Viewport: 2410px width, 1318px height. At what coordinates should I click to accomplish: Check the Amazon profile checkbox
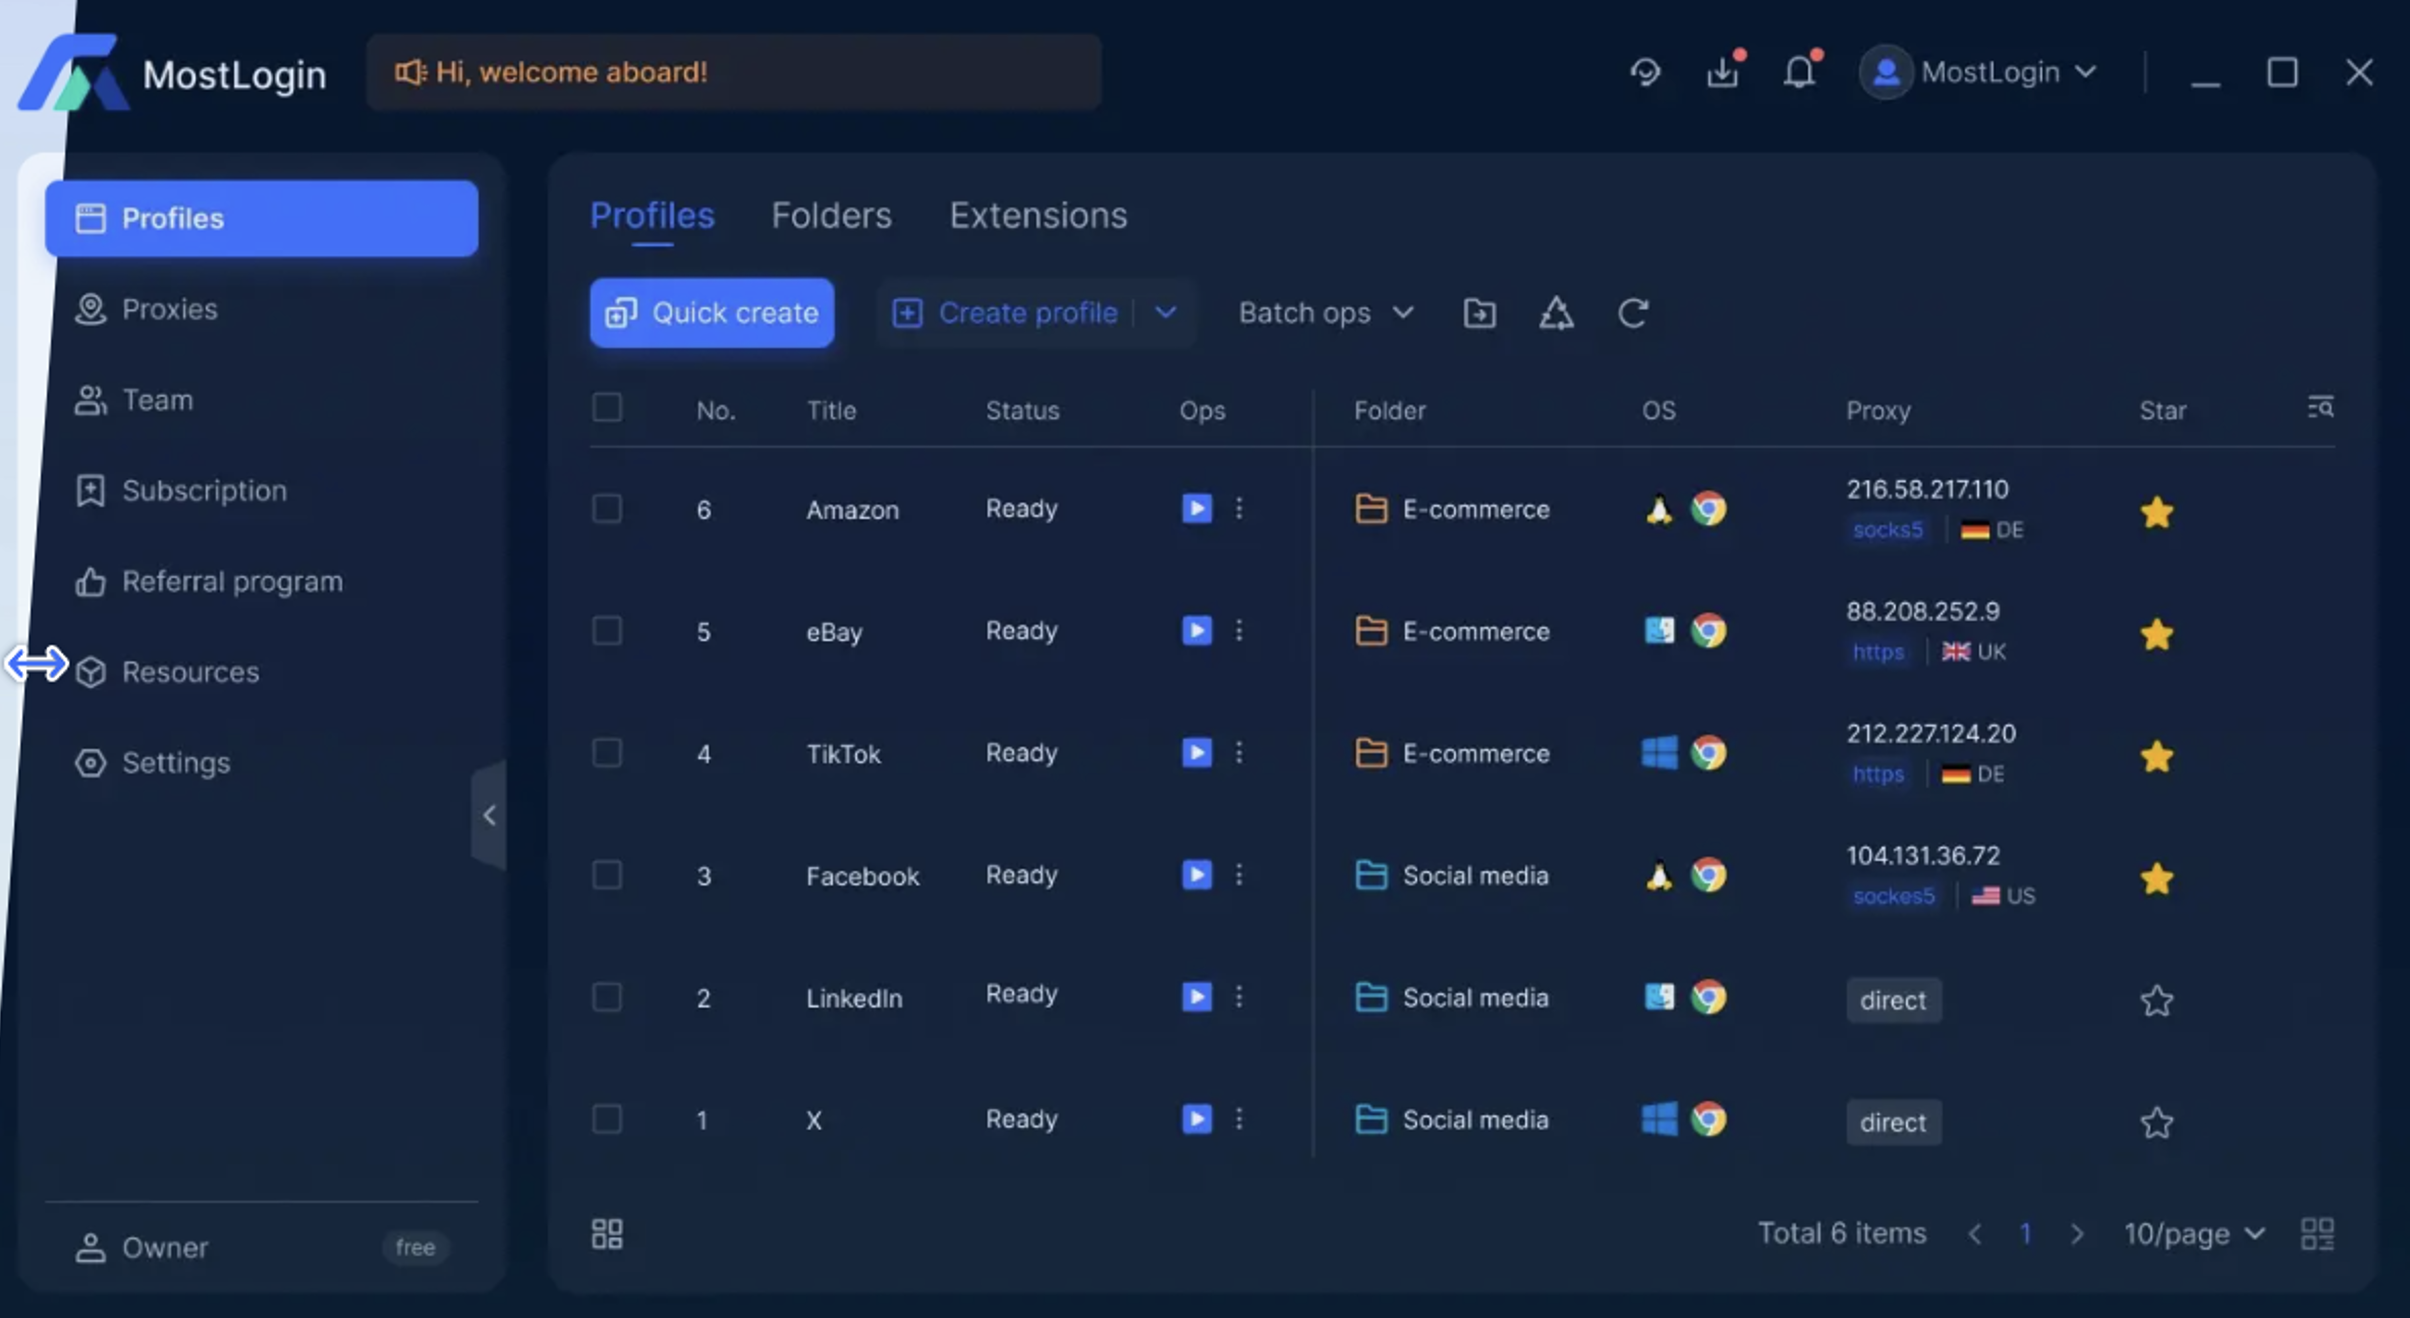[x=607, y=508]
